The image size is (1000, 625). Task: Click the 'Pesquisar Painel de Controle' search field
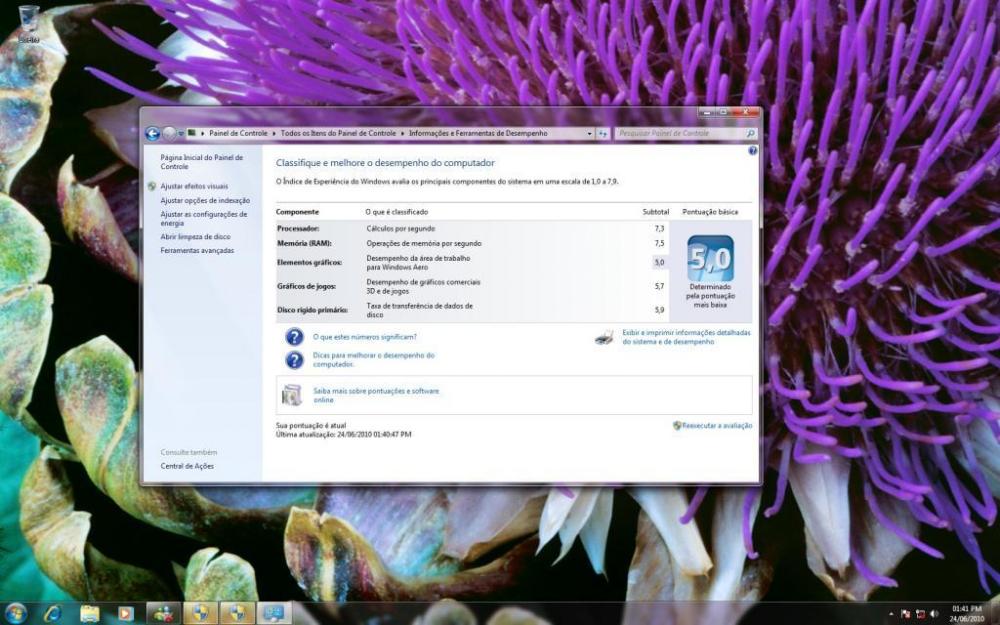680,133
